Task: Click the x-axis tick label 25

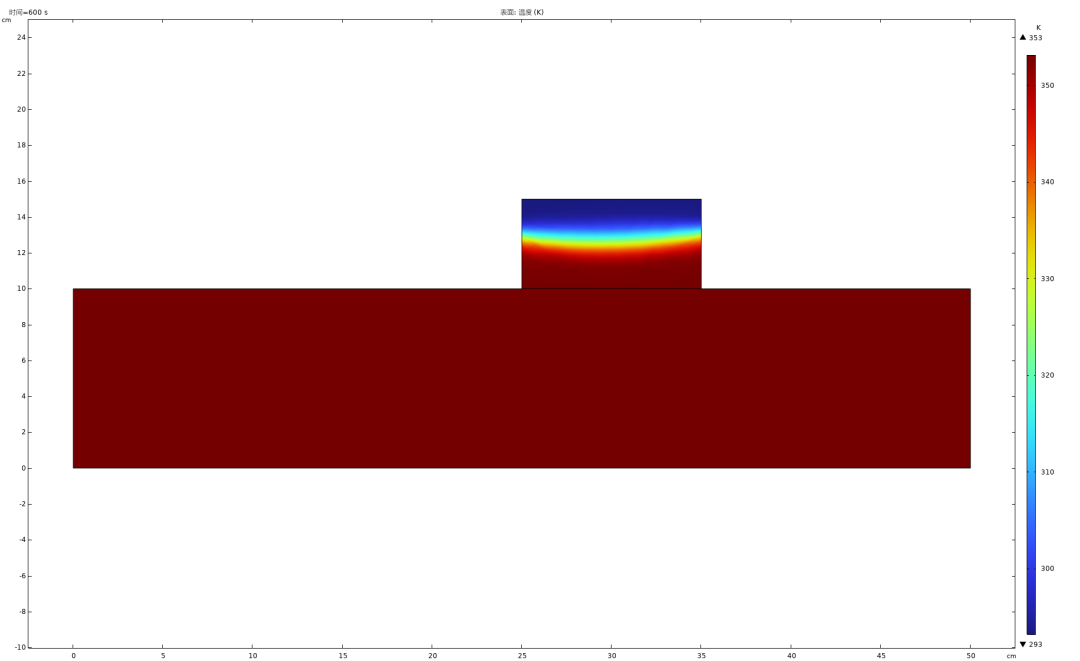Action: 522,655
